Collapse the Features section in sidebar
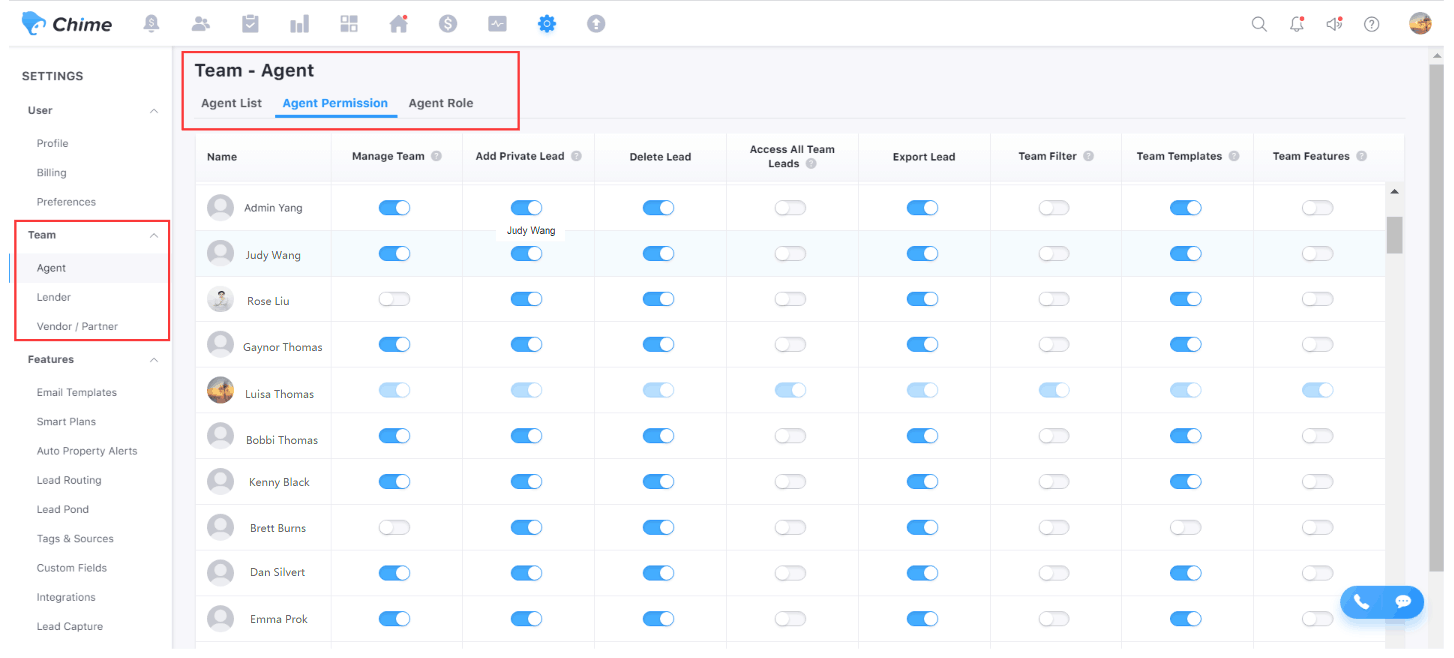Viewport: 1454px width, 658px height. [x=153, y=360]
